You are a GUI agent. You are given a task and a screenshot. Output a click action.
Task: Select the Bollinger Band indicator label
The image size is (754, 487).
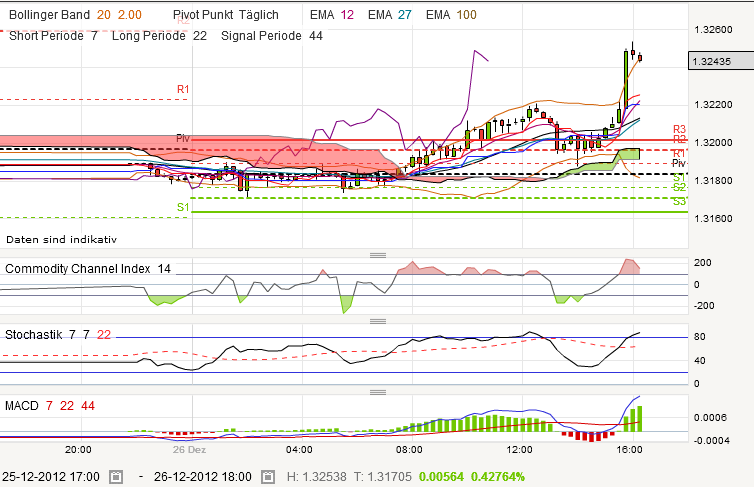tap(50, 15)
